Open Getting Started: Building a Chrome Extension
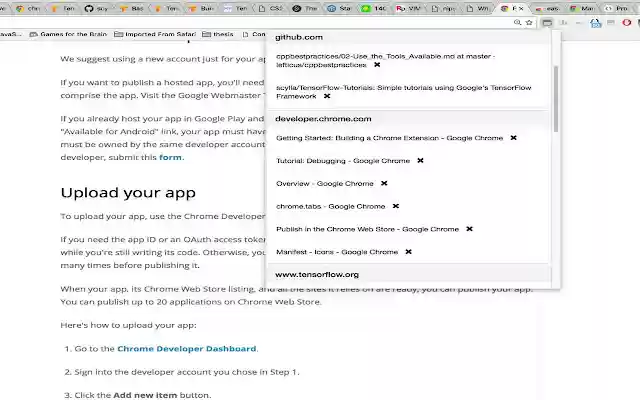The image size is (640, 400). point(389,138)
